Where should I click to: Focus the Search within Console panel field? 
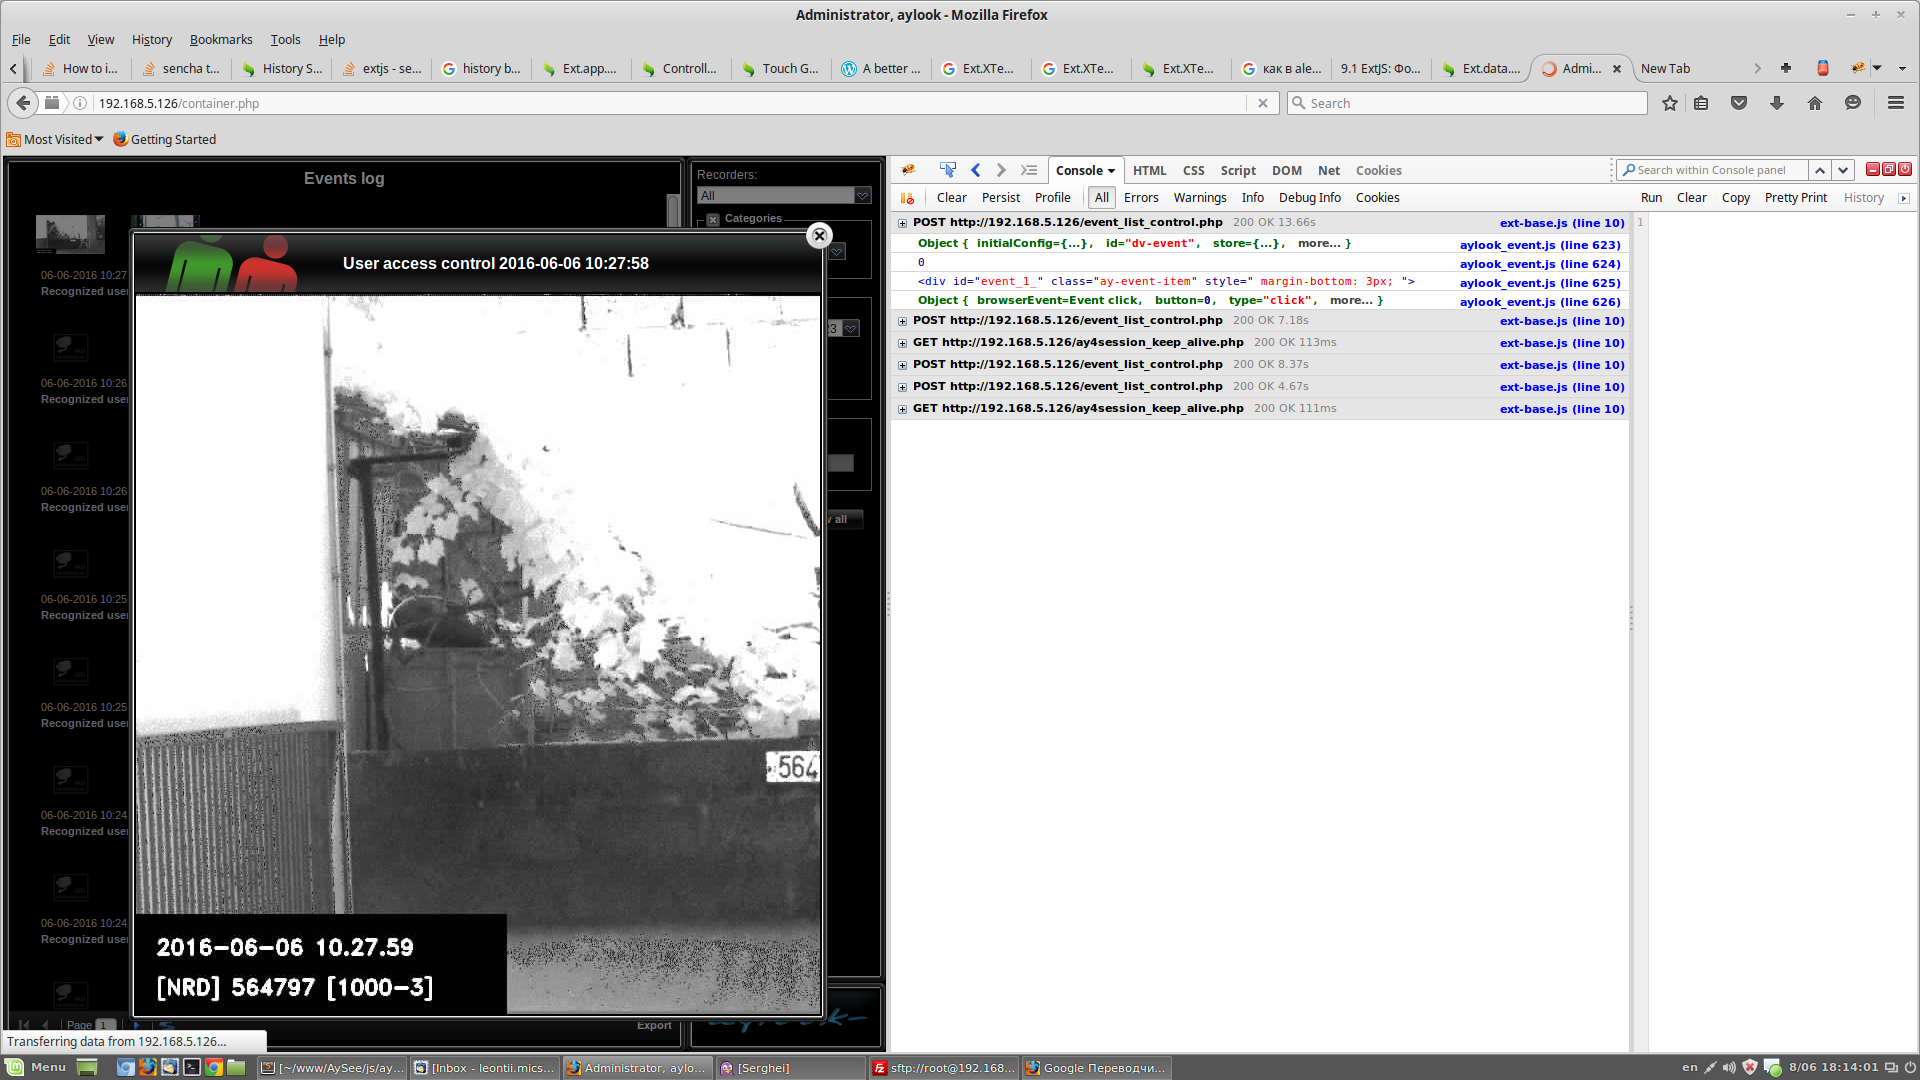pyautogui.click(x=1712, y=170)
